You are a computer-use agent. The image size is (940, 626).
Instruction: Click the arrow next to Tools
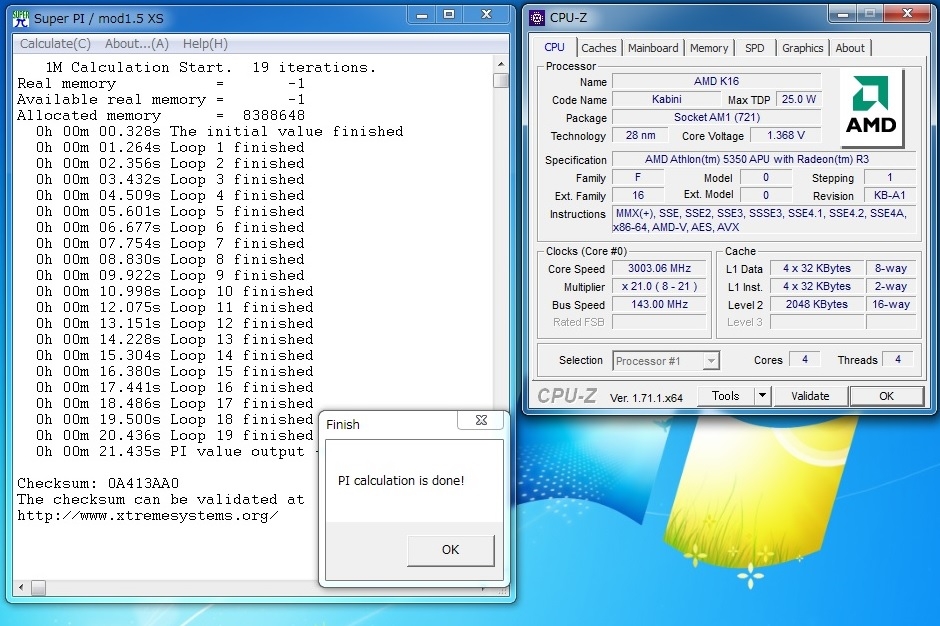pyautogui.click(x=762, y=396)
